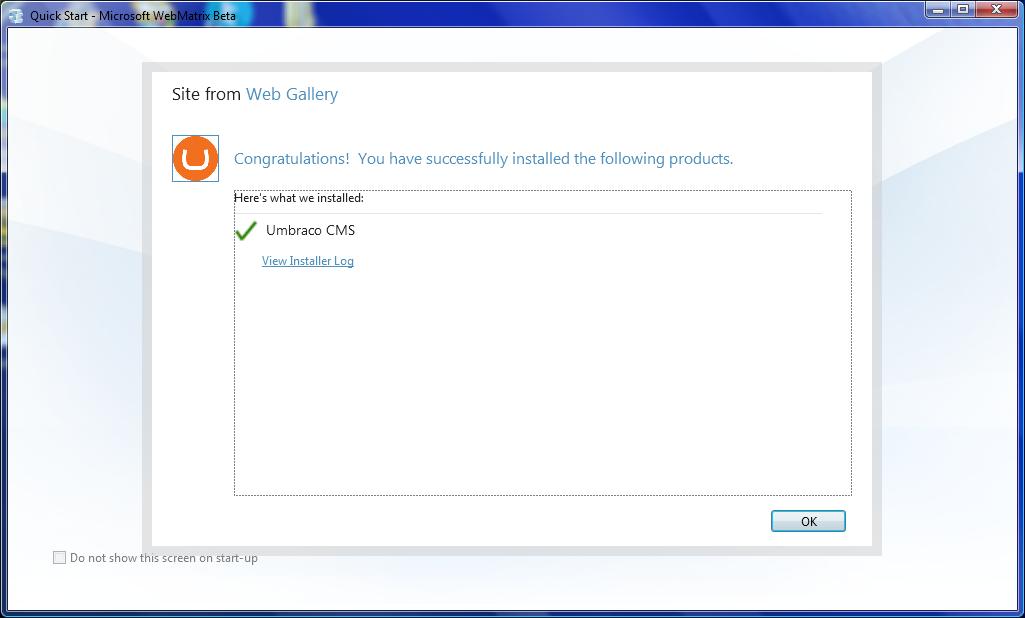Select the Umbraco CMS list entry
Viewport: 1025px width, 618px height.
tap(311, 230)
